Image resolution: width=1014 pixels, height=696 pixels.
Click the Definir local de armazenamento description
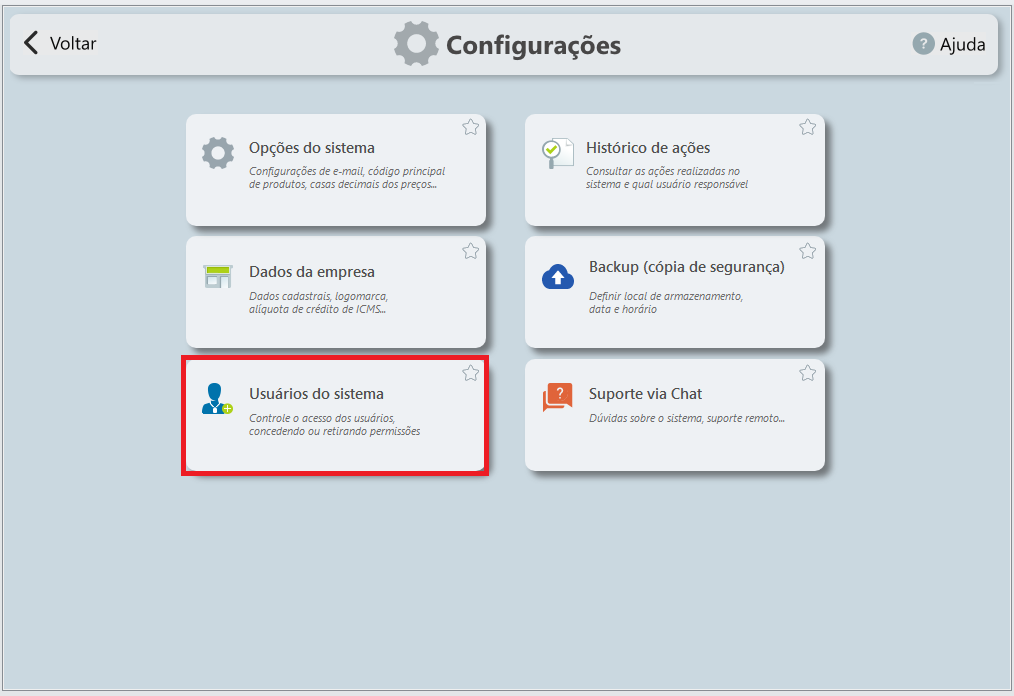click(666, 303)
